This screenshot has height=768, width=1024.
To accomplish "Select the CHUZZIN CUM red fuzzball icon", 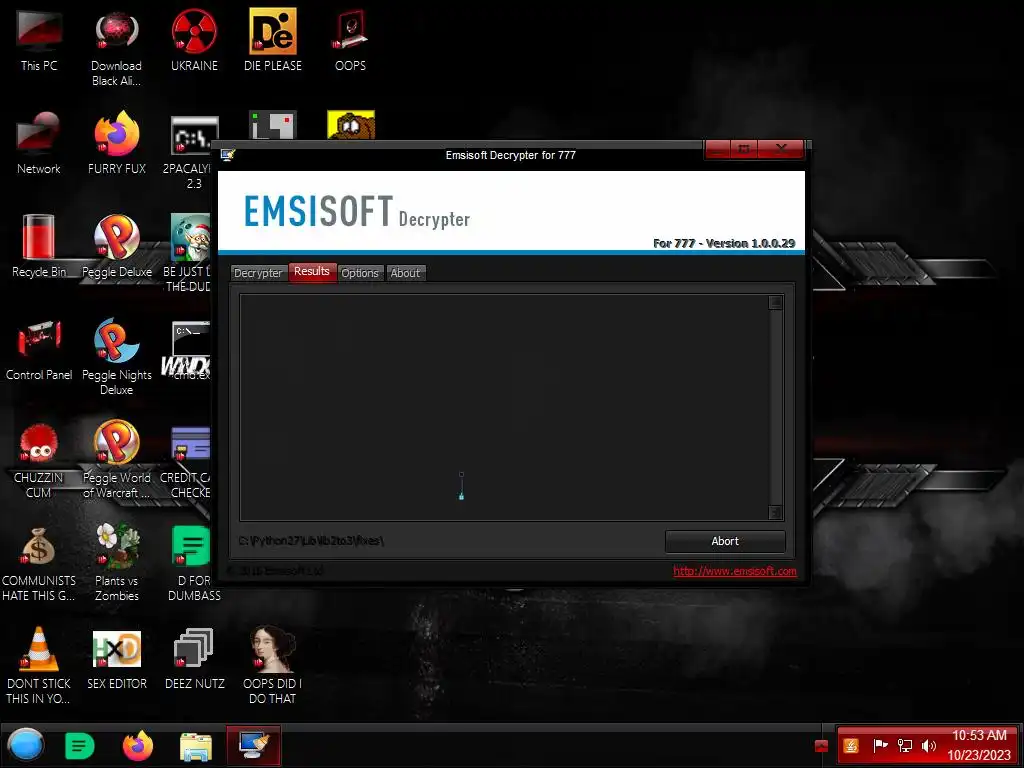I will pos(39,460).
